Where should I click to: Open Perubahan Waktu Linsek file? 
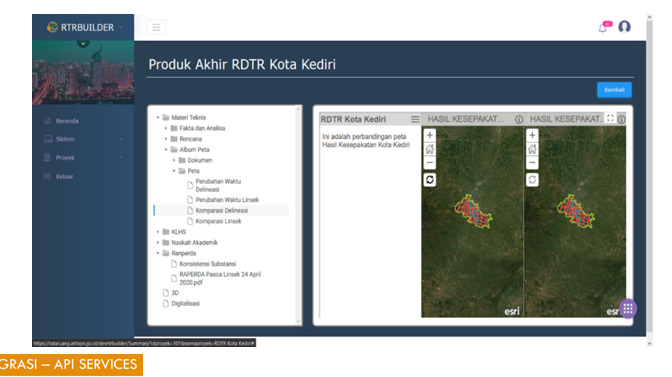point(227,200)
